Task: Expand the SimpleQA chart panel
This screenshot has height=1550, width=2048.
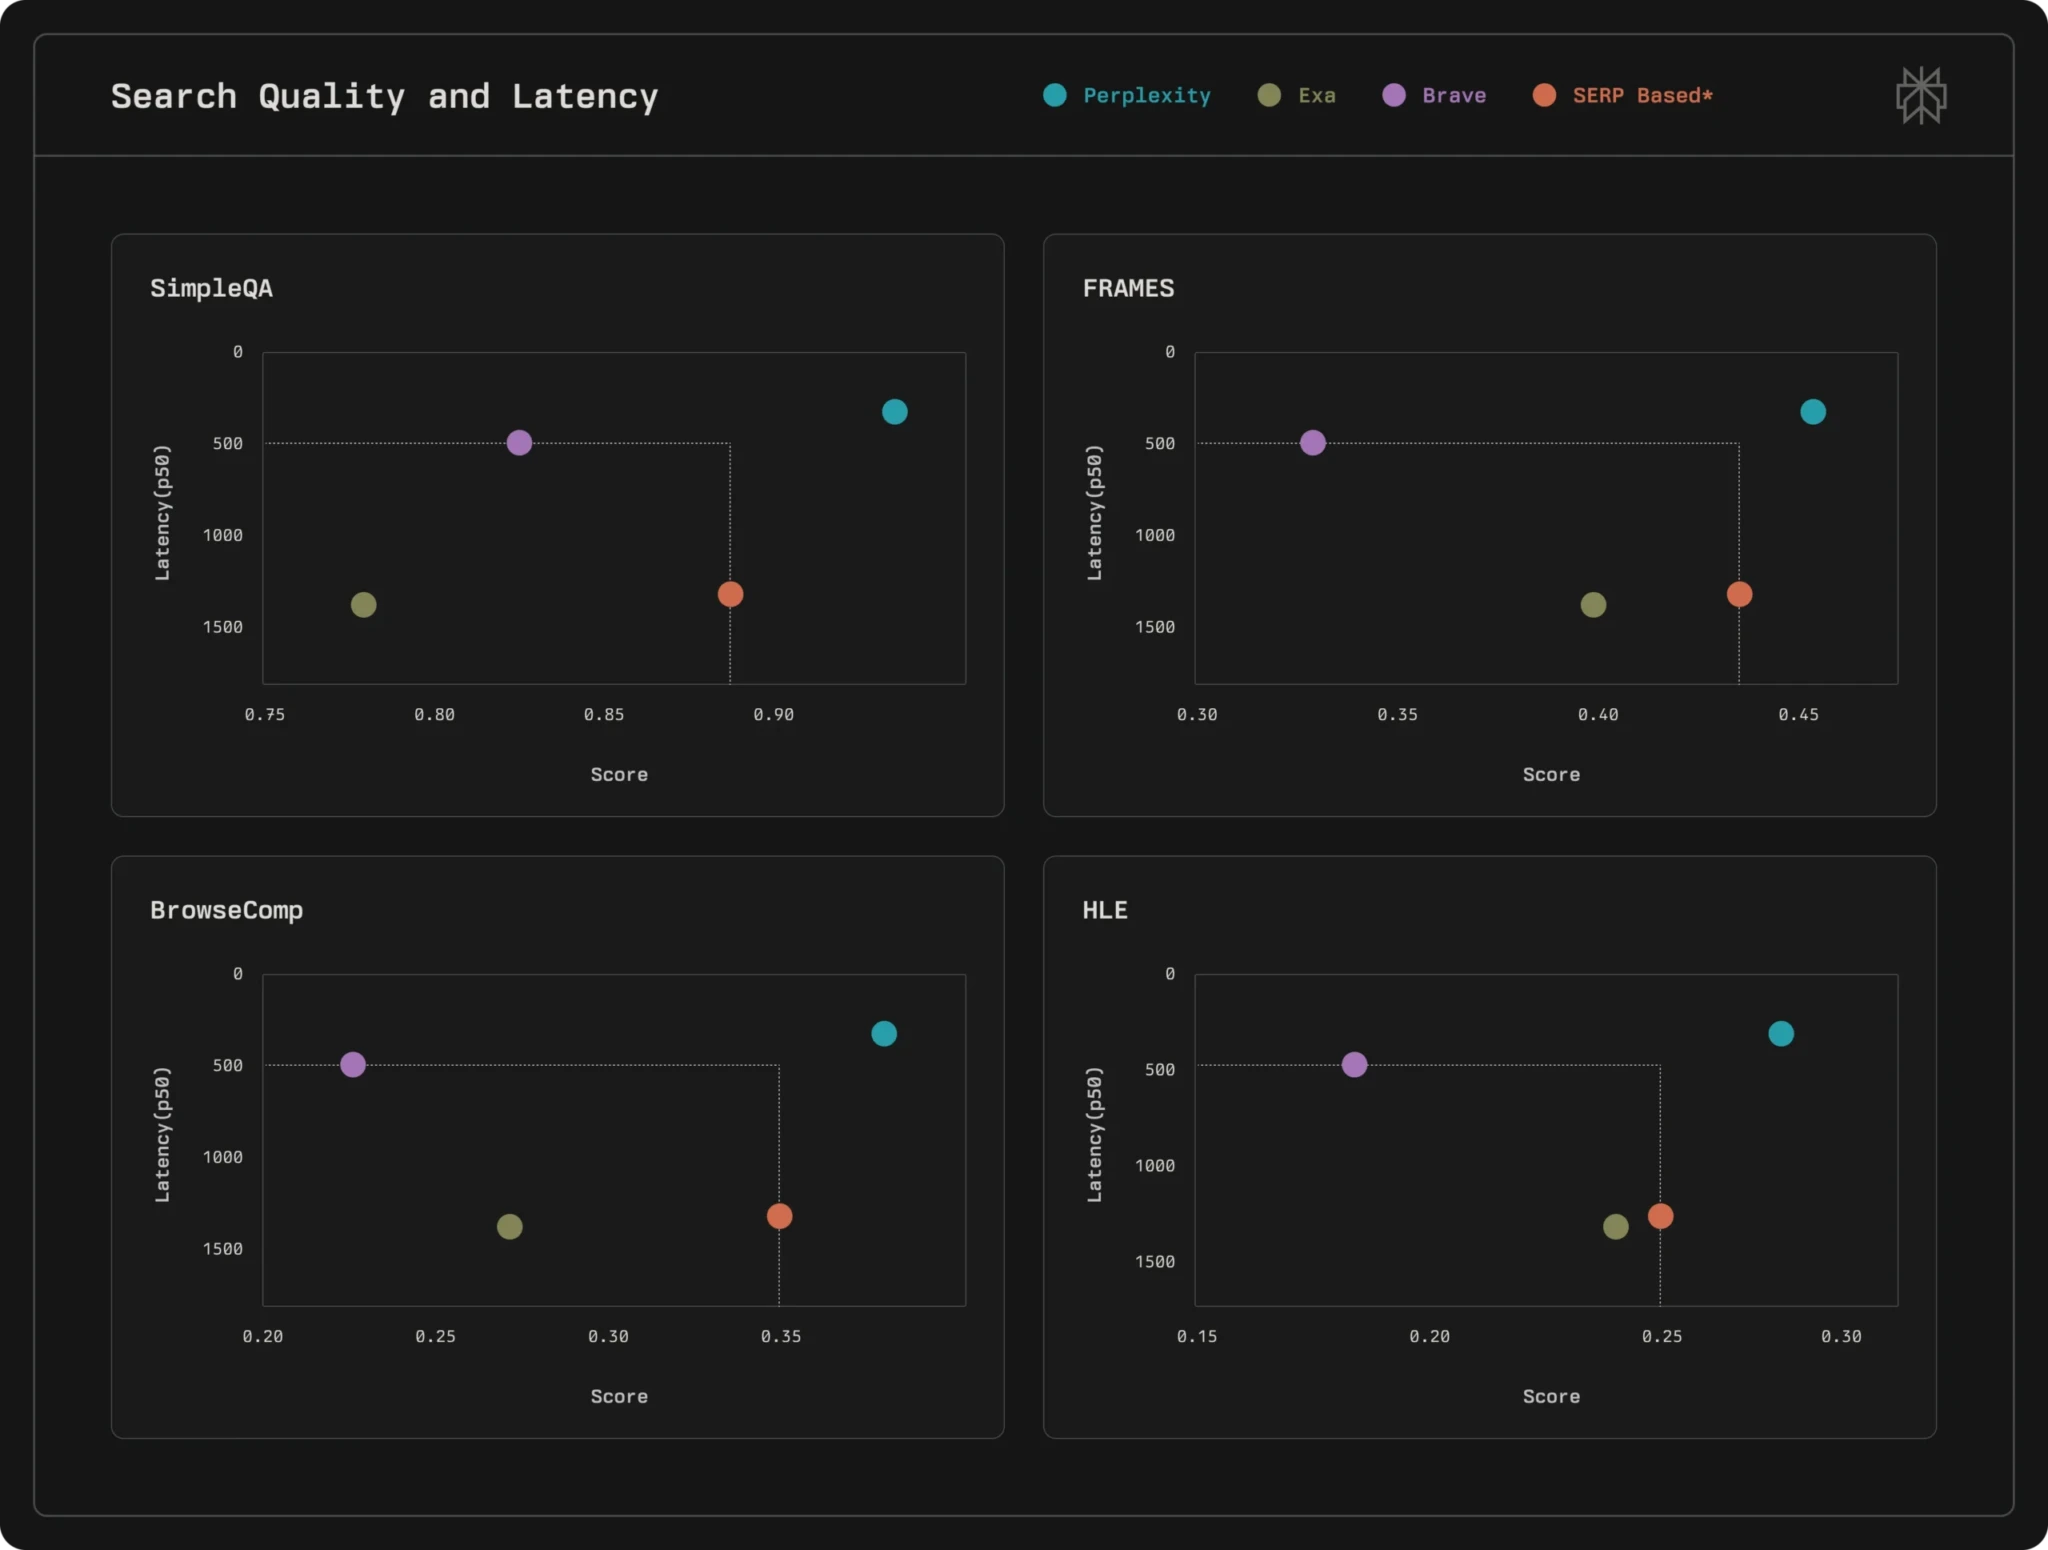Action: coord(211,288)
